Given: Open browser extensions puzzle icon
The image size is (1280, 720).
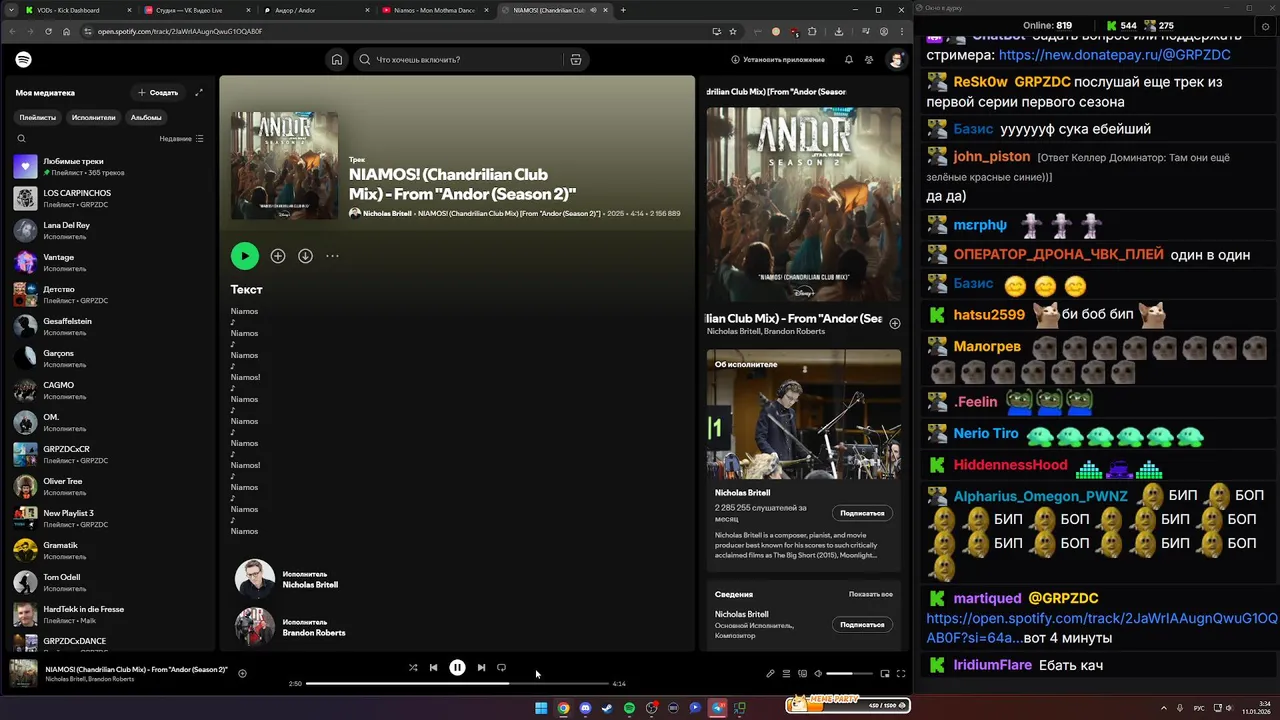Looking at the screenshot, I should 812,31.
